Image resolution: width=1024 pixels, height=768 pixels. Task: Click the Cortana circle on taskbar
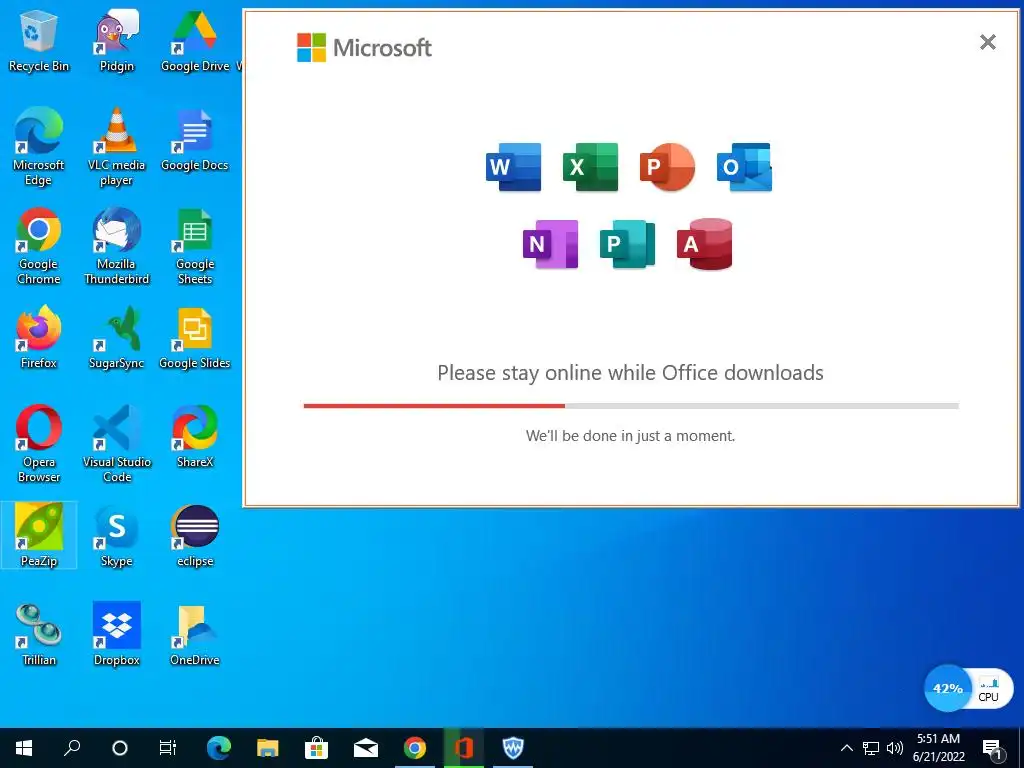pos(120,748)
